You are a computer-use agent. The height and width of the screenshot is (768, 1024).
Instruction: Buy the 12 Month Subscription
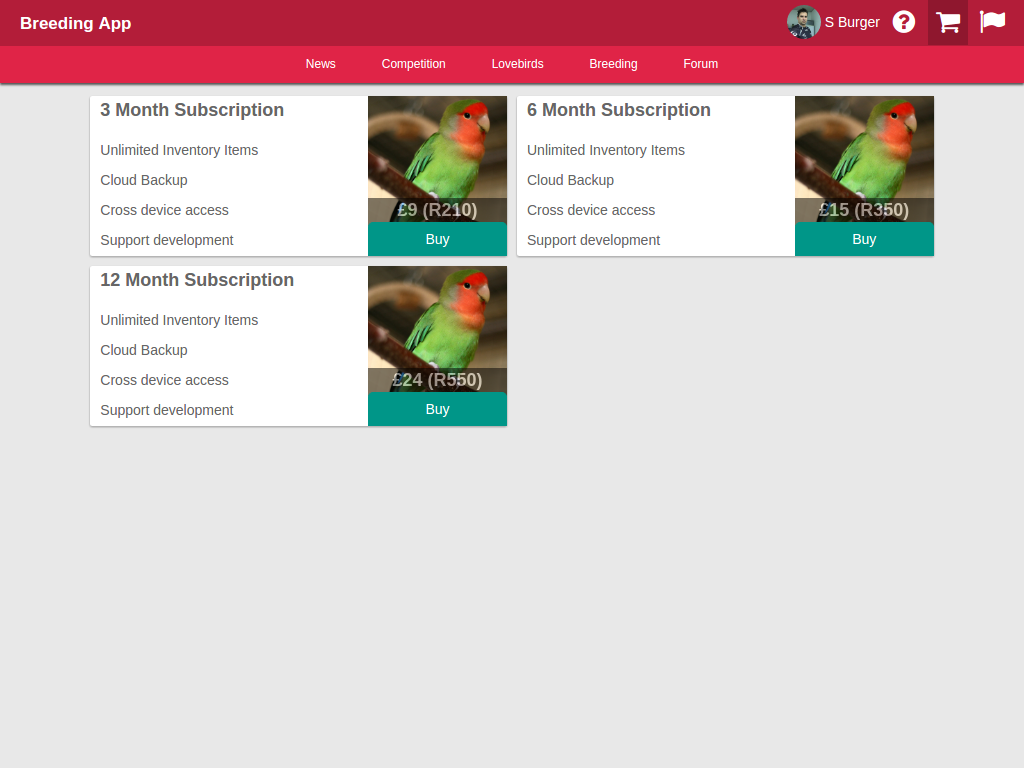click(438, 409)
